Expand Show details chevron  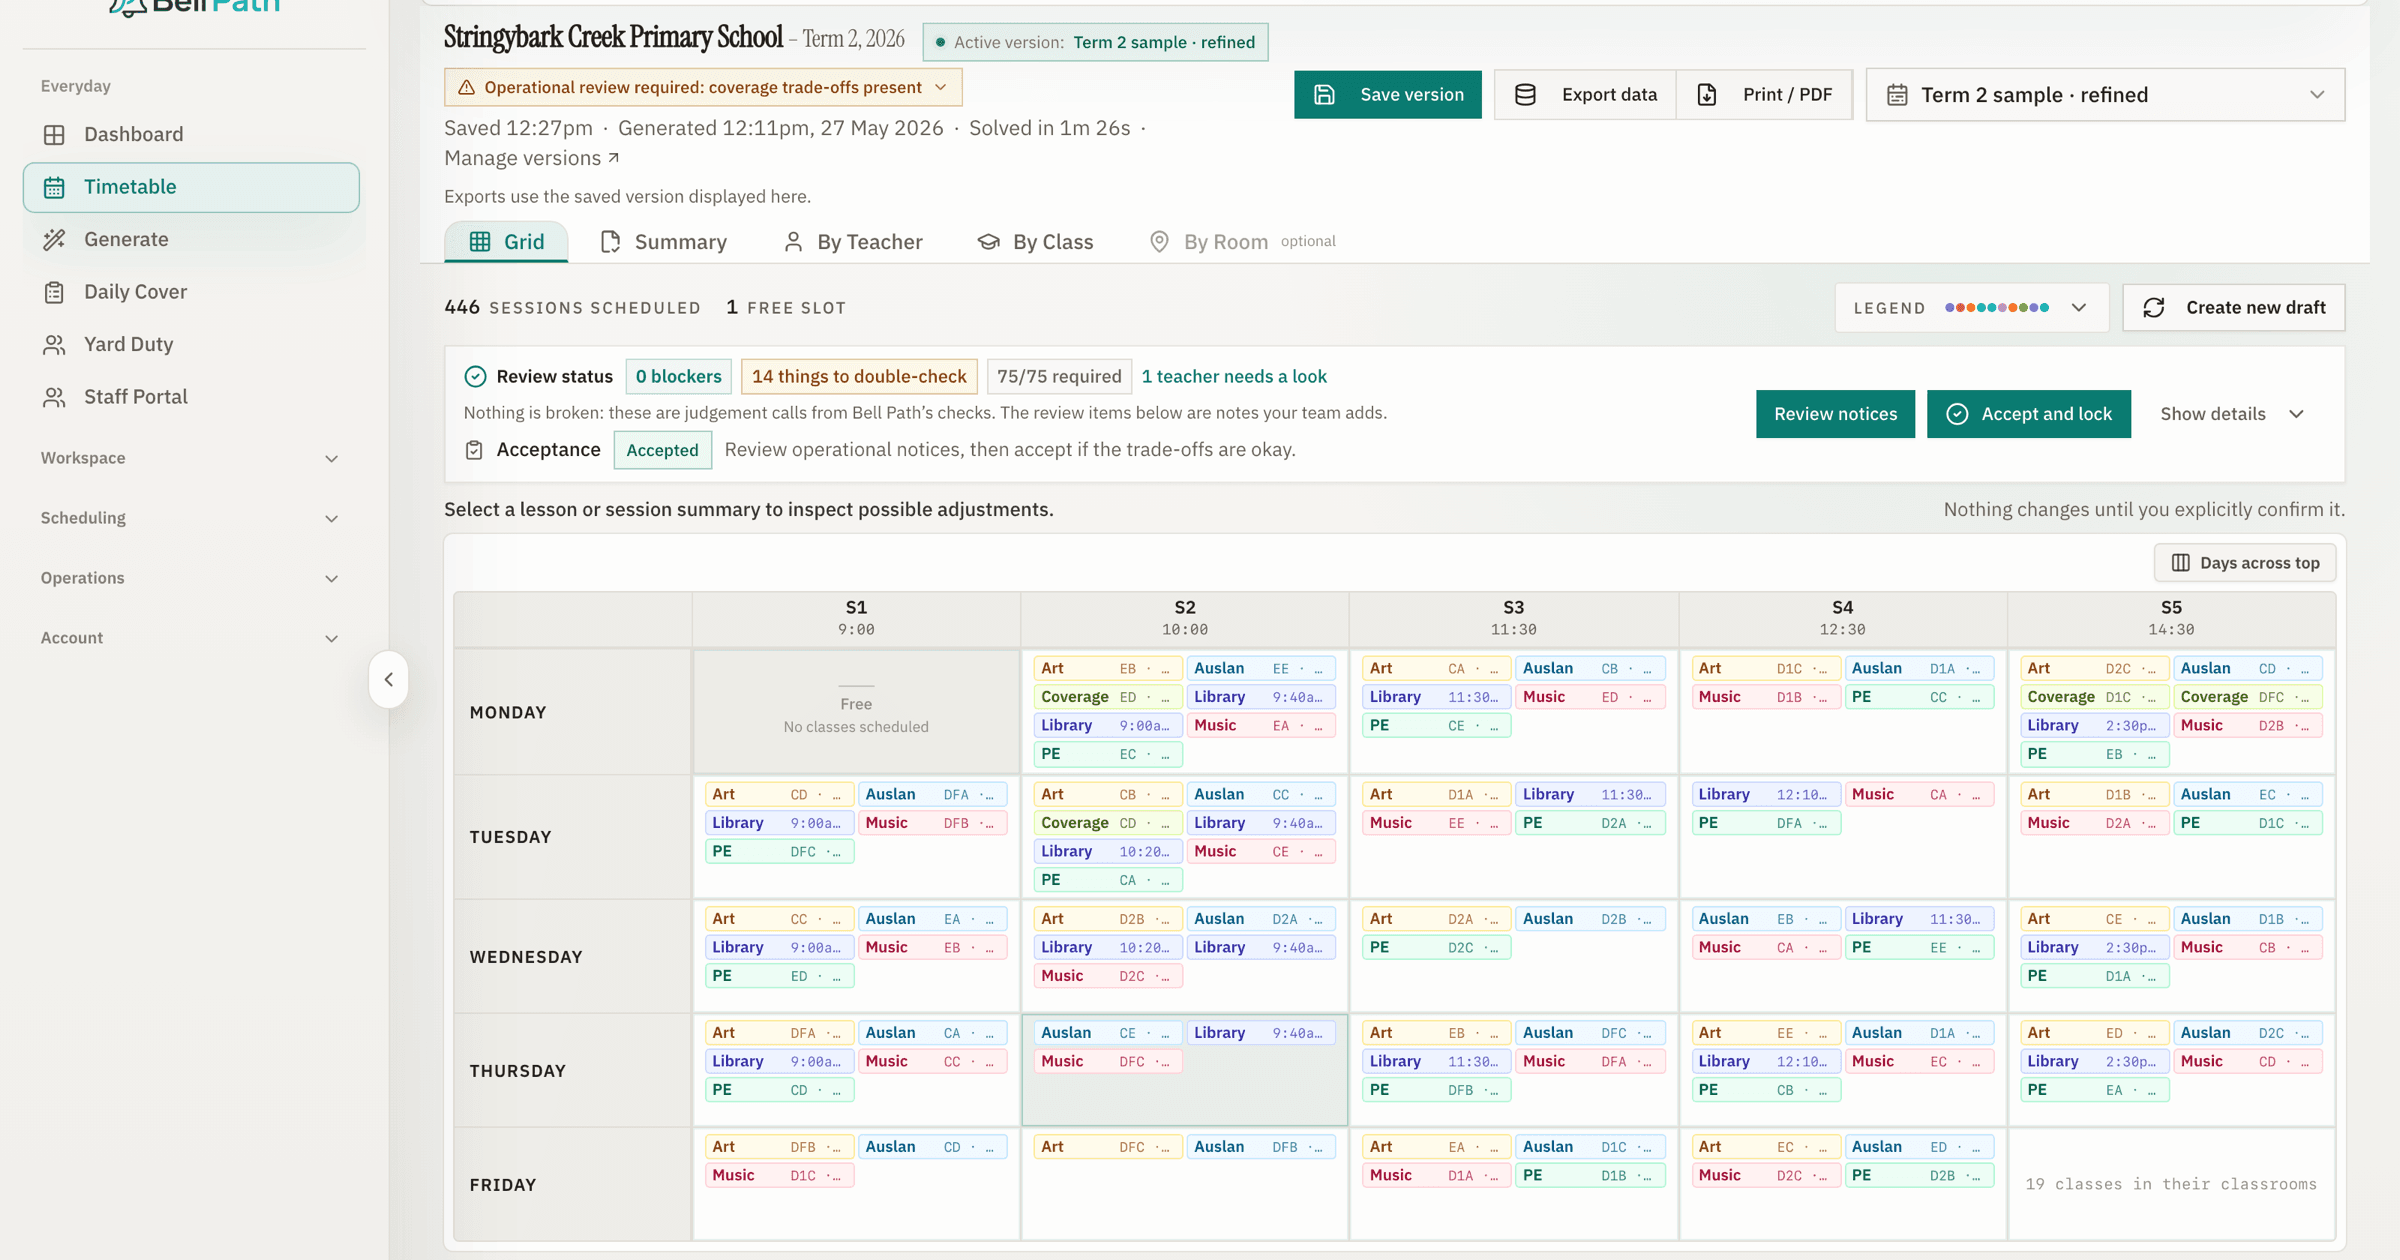point(2296,414)
